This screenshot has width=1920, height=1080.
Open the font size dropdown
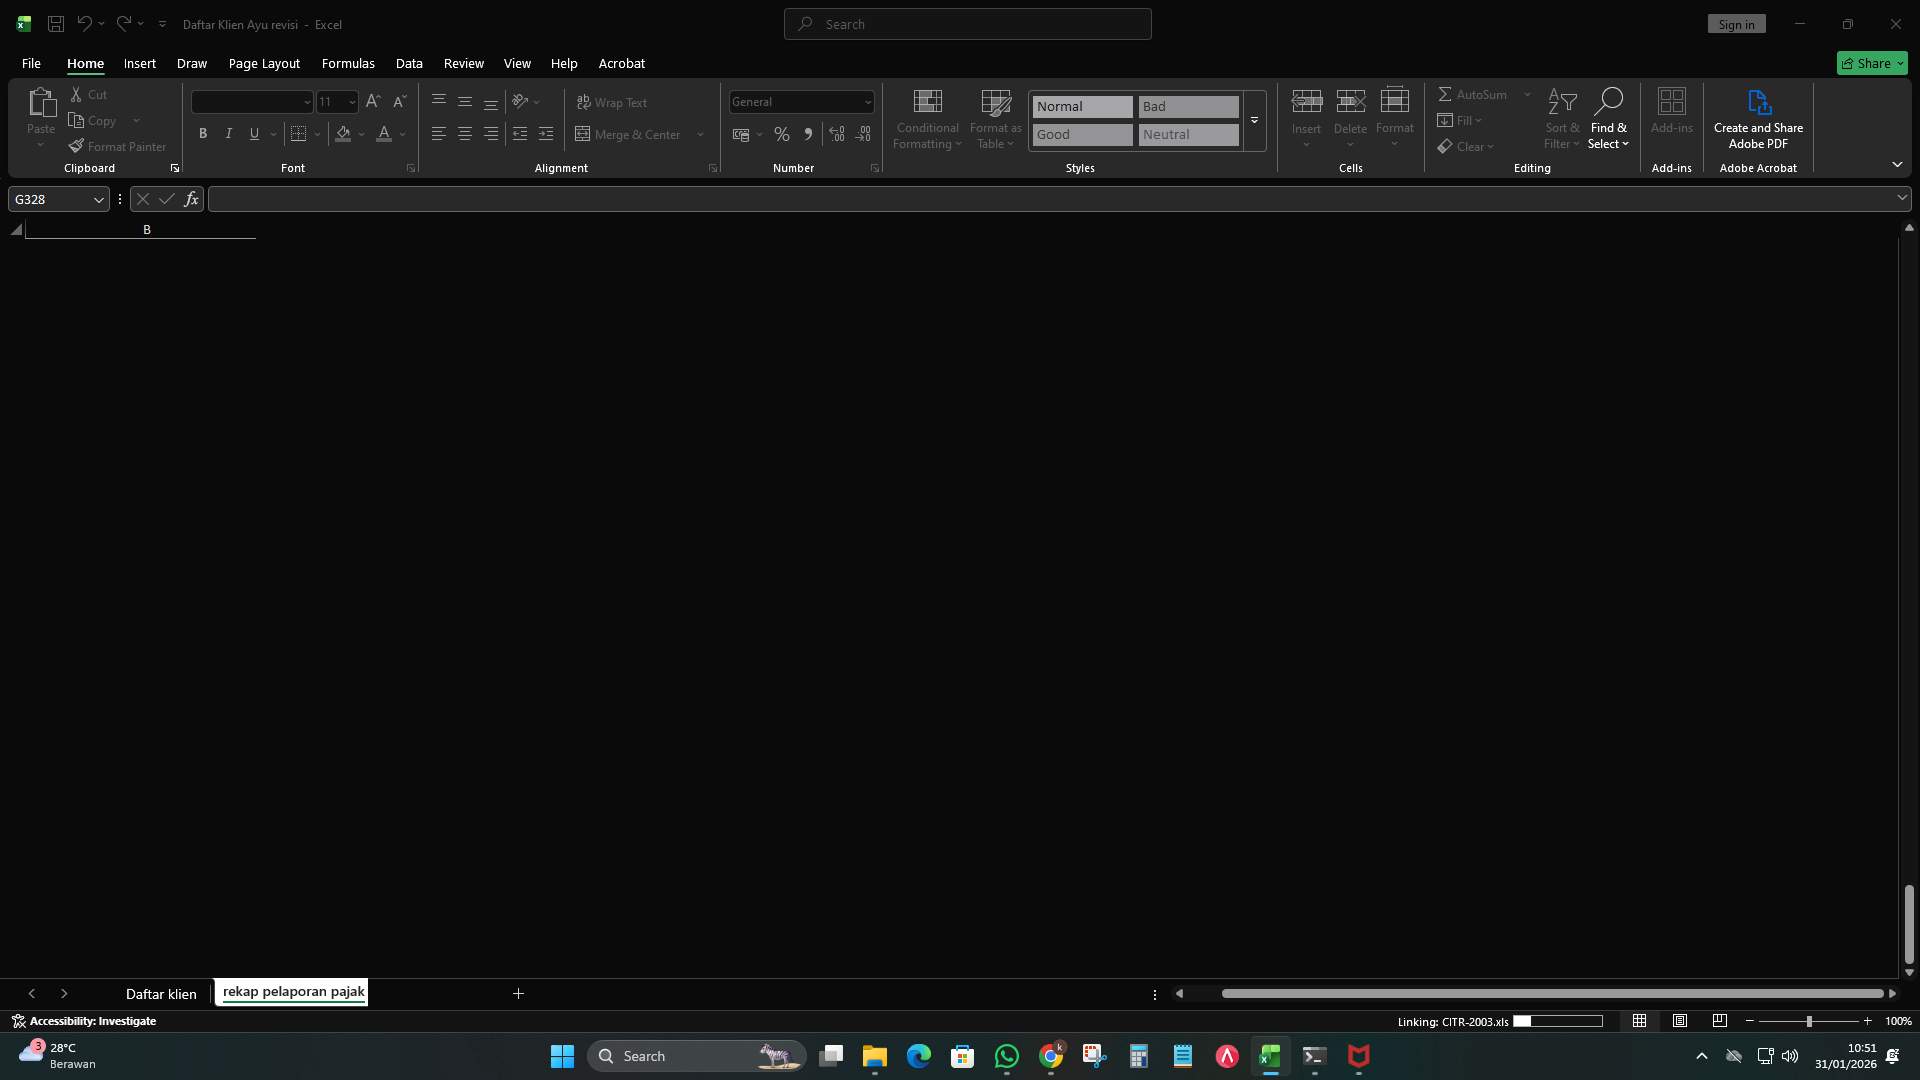[351, 102]
